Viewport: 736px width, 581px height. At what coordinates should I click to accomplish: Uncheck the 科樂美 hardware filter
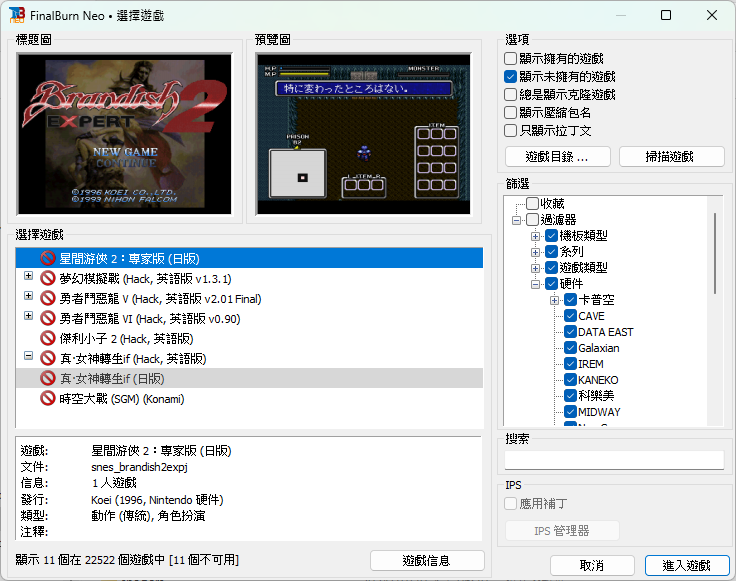(x=570, y=395)
